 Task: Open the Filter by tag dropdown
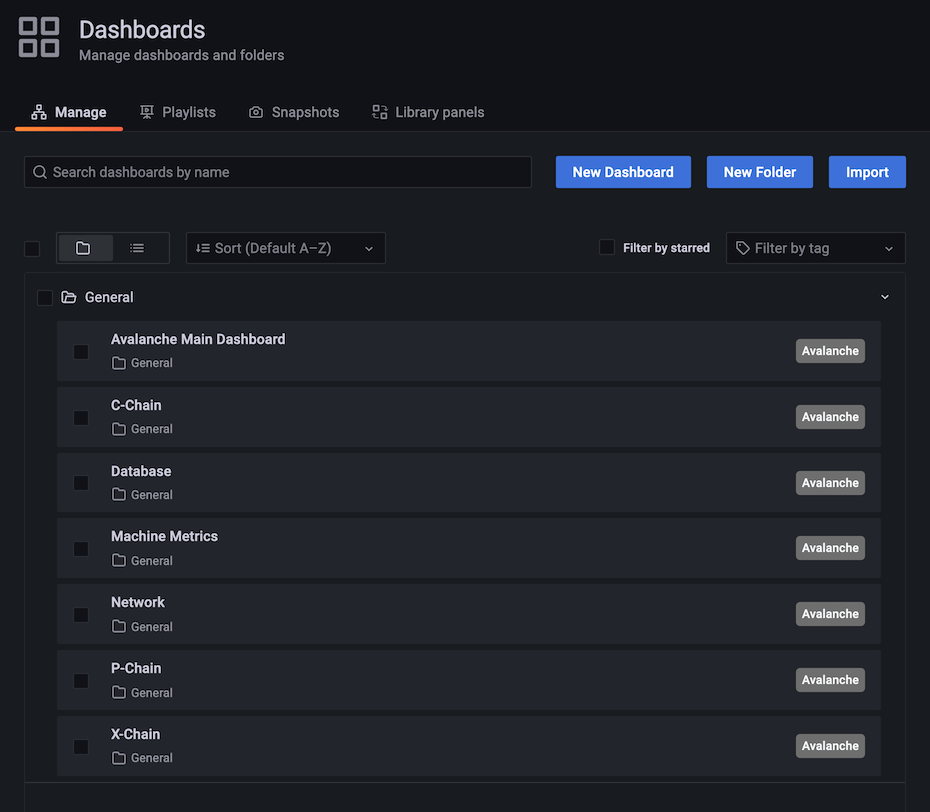point(815,247)
